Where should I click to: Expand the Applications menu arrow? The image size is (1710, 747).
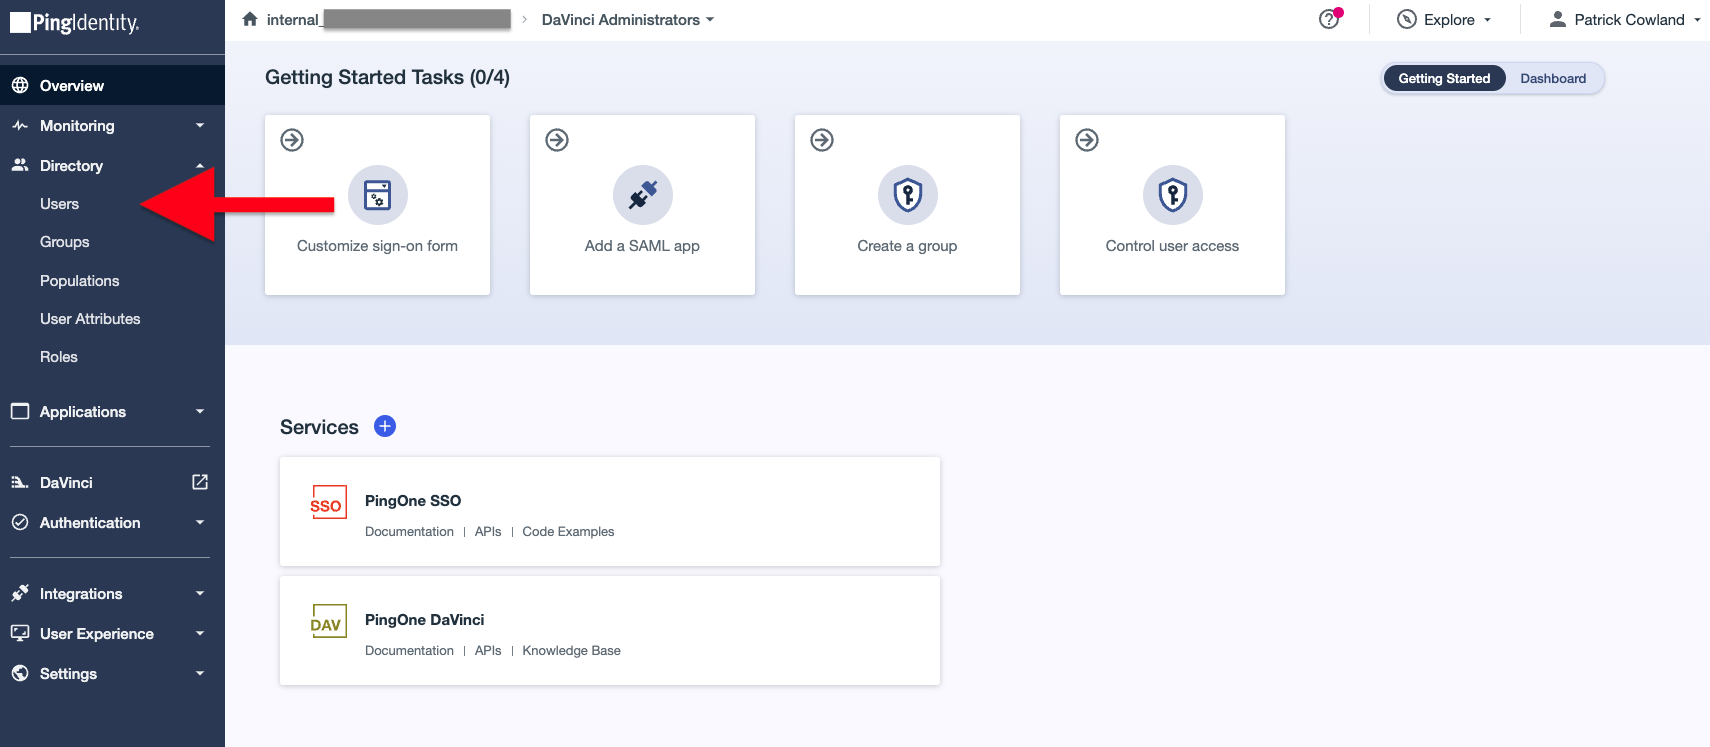pos(200,411)
